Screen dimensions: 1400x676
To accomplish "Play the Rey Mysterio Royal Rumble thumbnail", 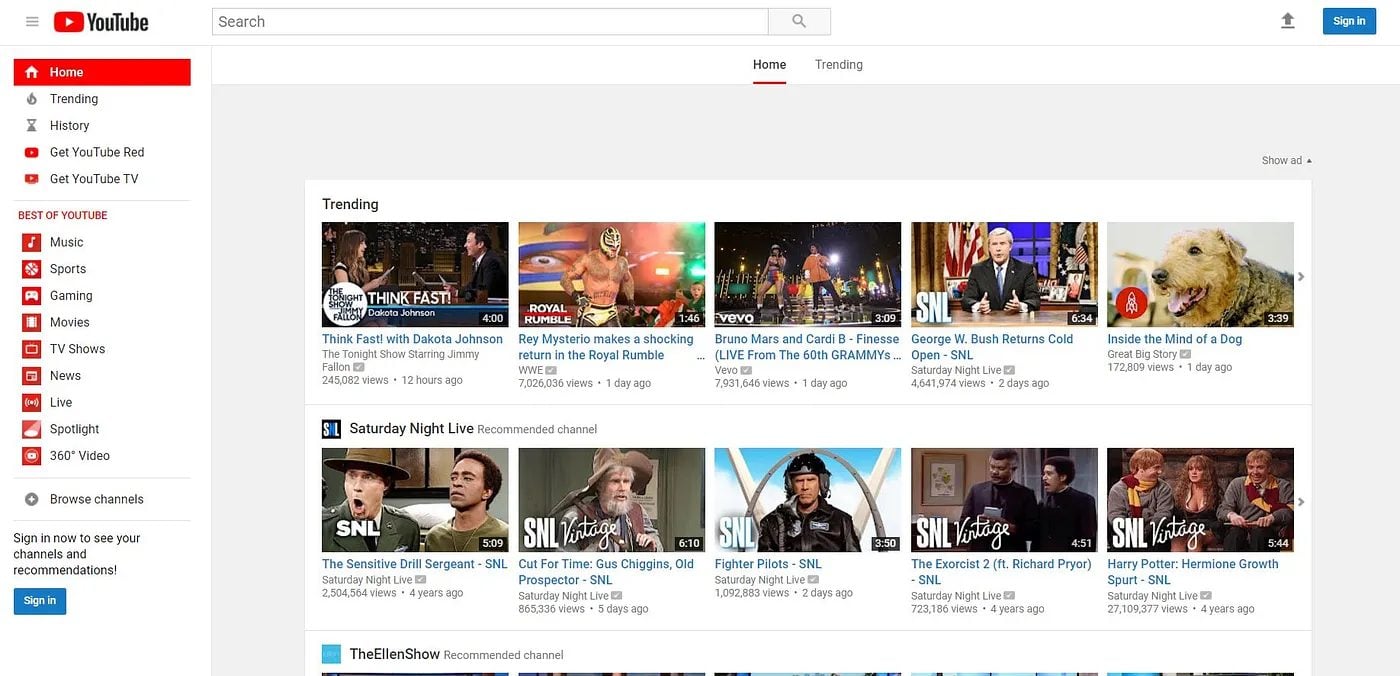I will point(611,275).
